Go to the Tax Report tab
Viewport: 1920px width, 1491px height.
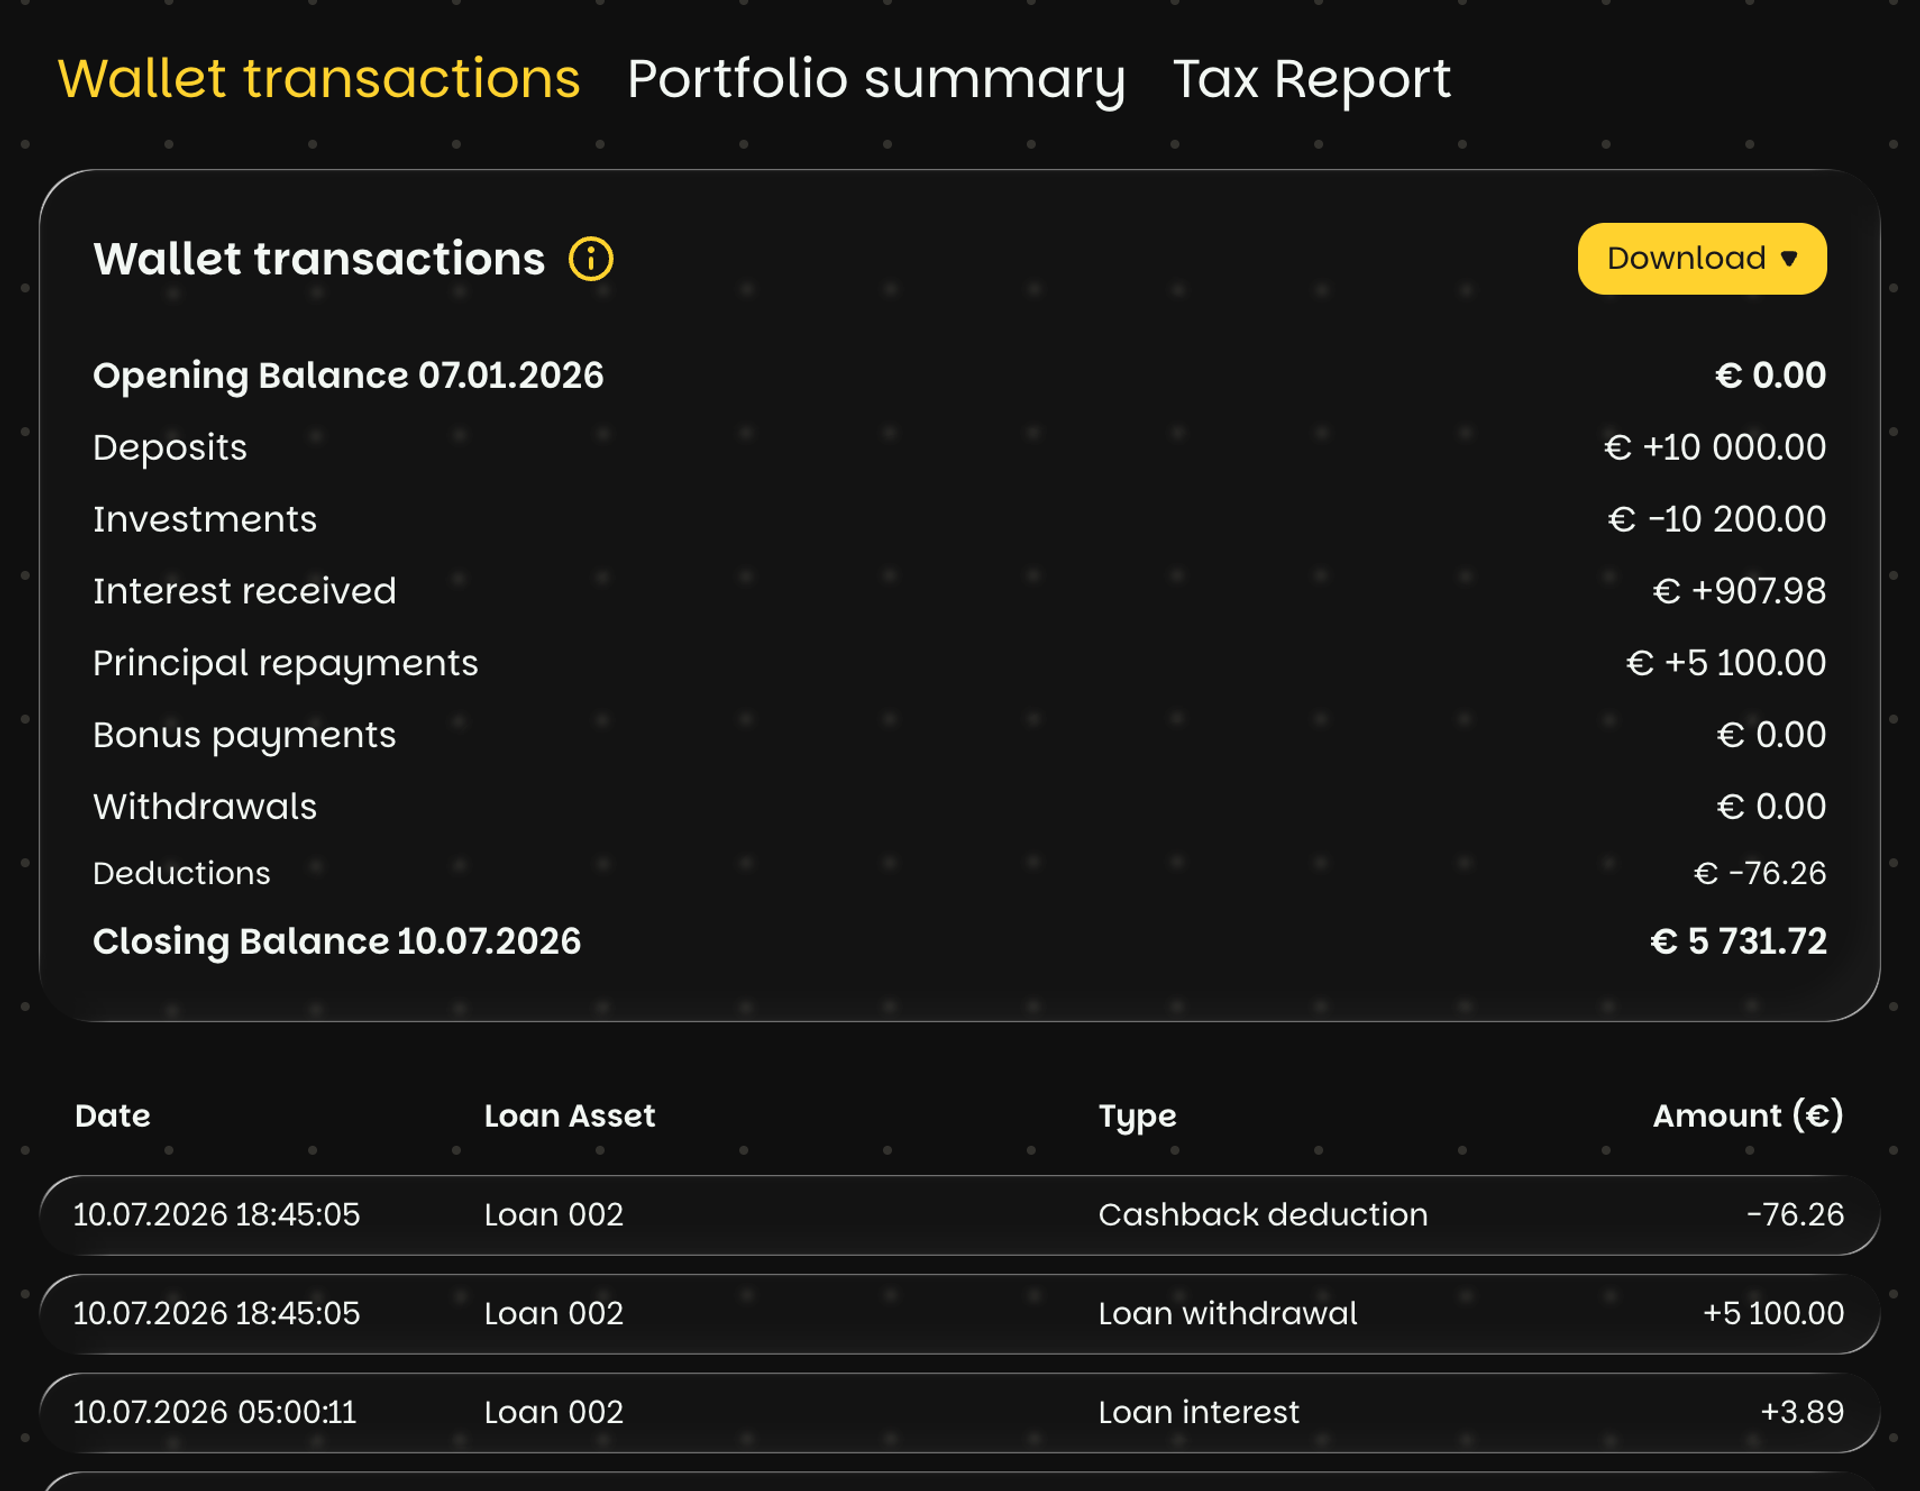pyautogui.click(x=1311, y=79)
